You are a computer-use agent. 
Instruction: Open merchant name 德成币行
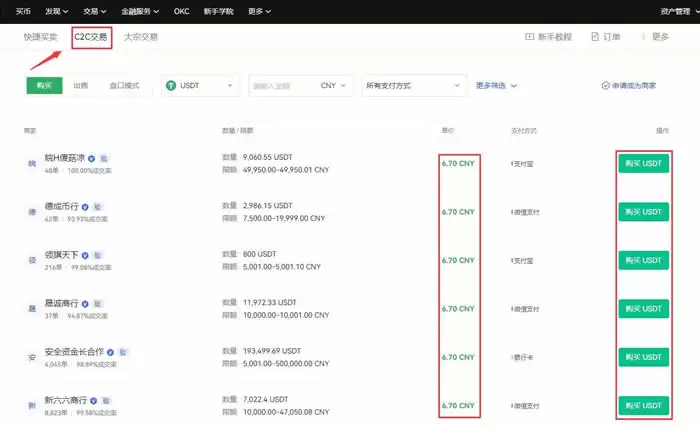tap(61, 207)
